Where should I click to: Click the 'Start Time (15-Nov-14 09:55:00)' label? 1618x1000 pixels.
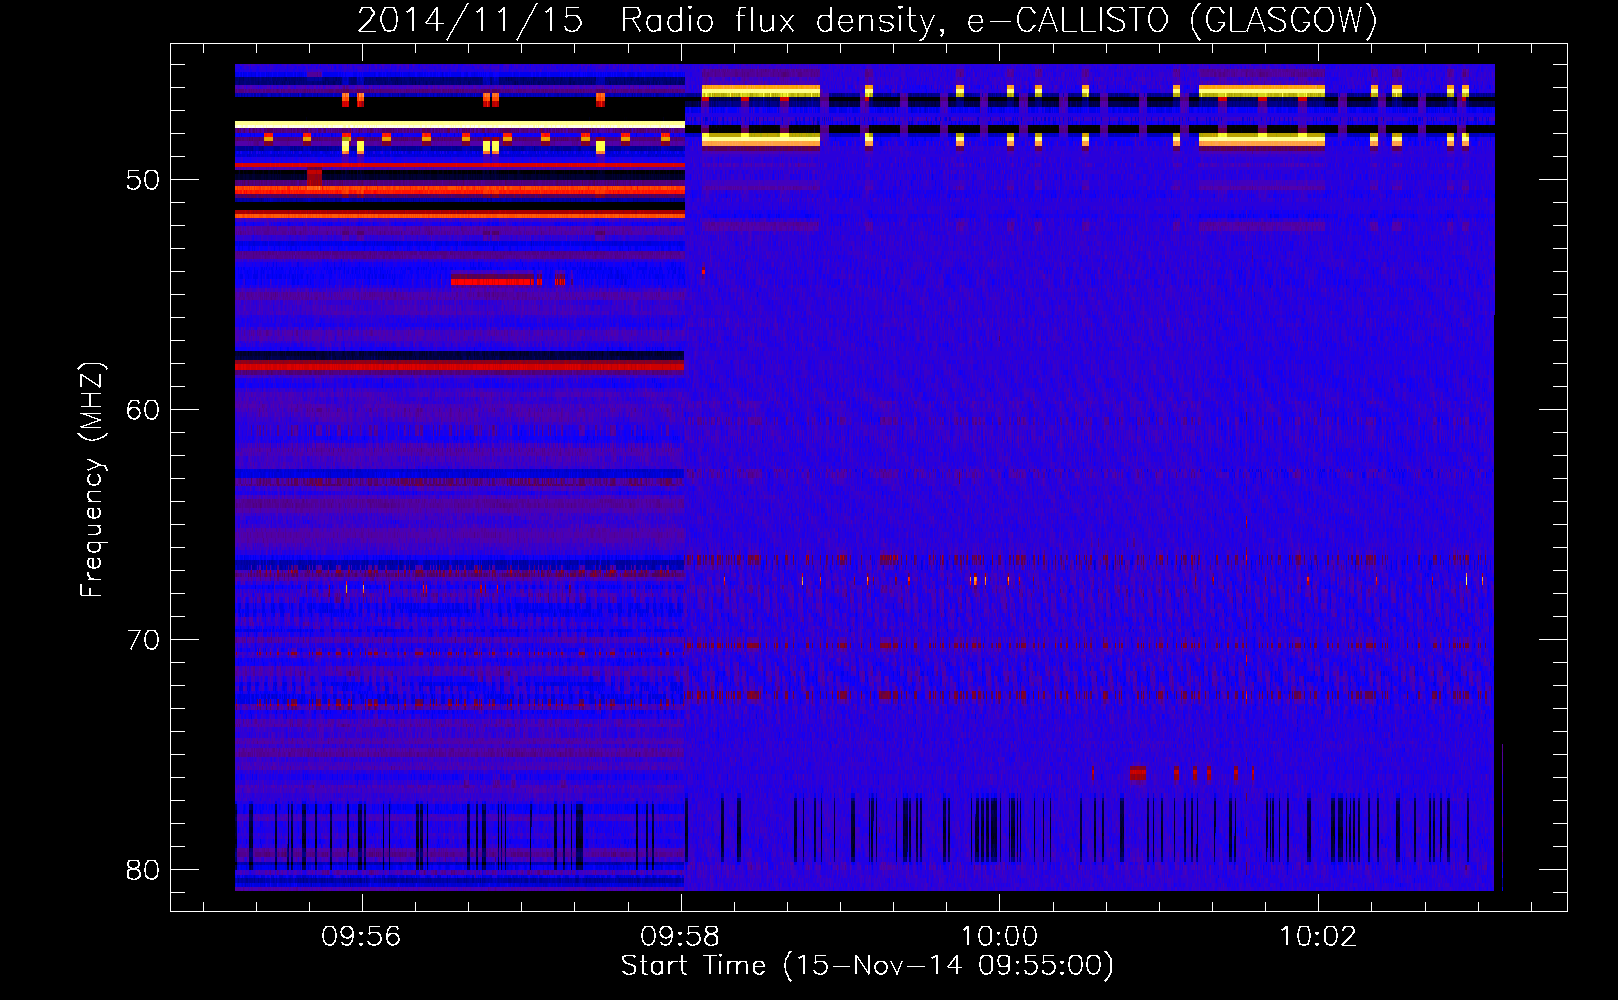[x=867, y=966]
